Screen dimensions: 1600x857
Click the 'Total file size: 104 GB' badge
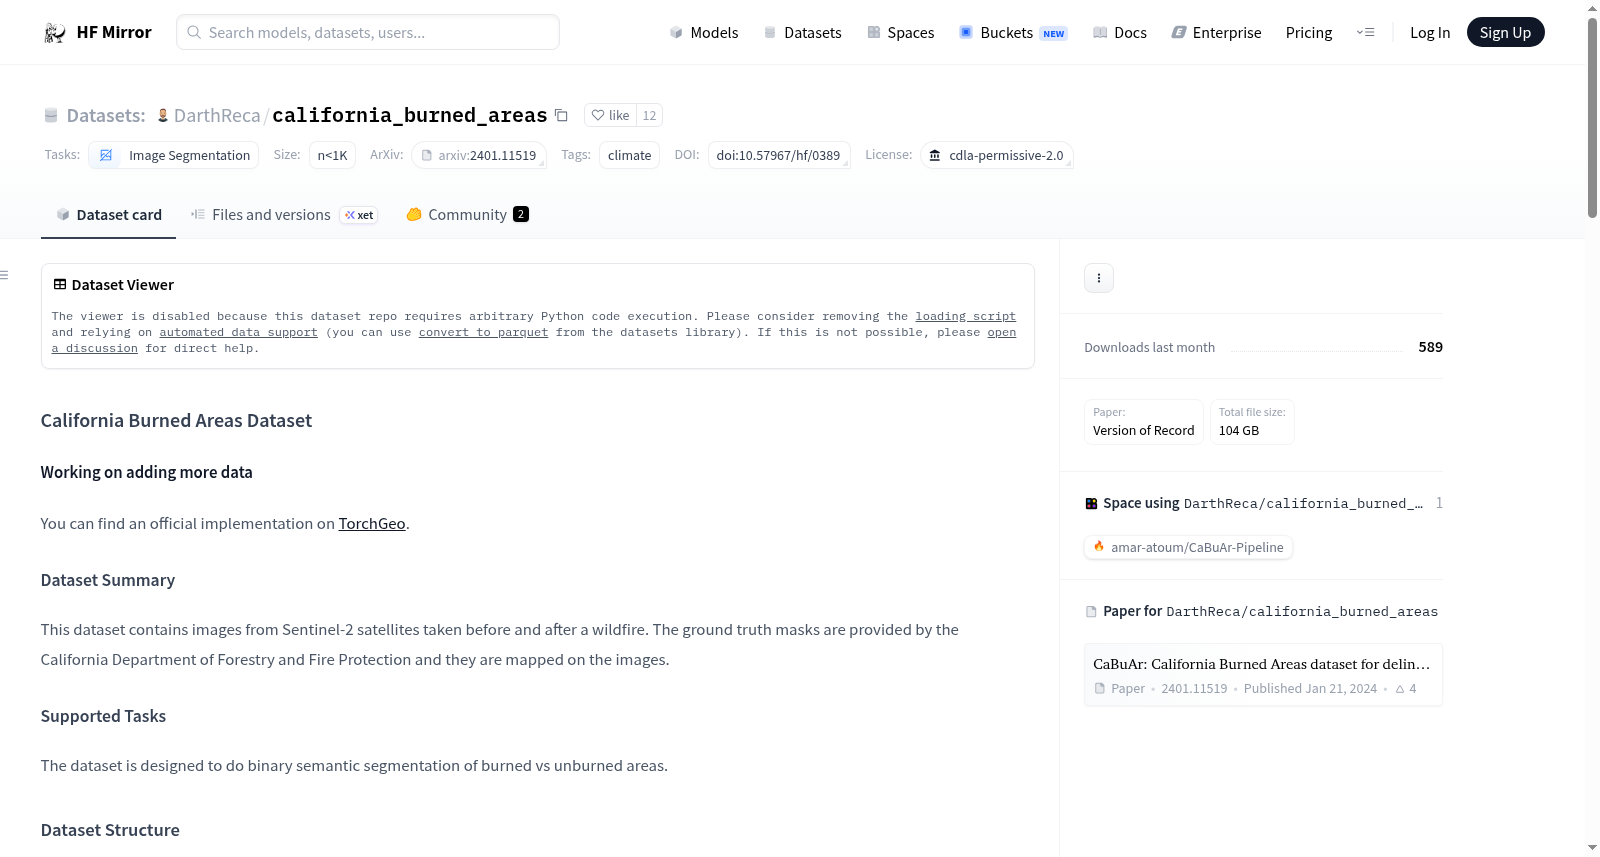pyautogui.click(x=1252, y=422)
